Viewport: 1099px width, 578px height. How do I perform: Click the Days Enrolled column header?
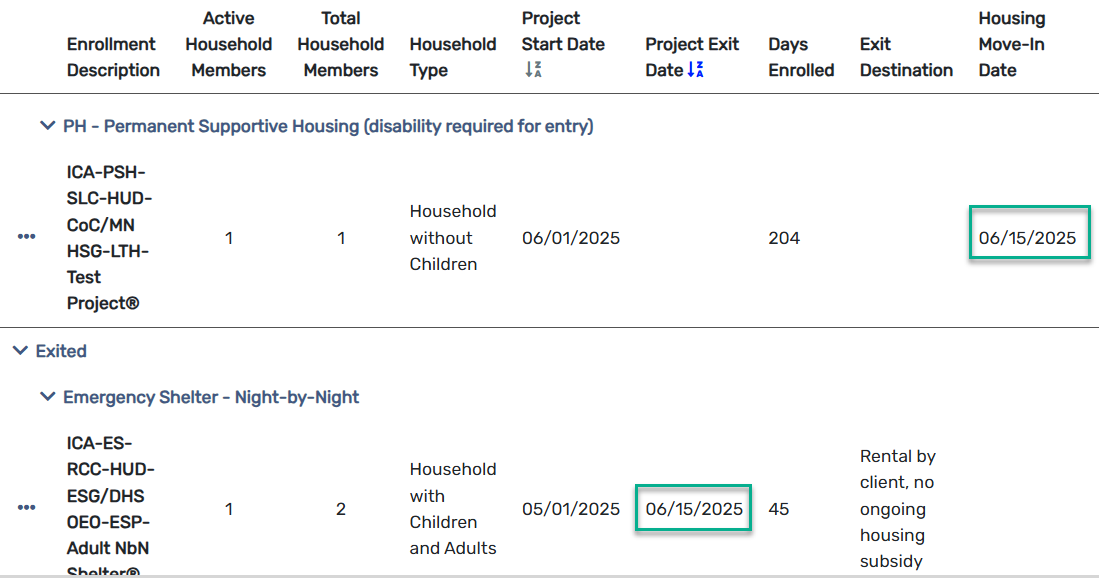[801, 57]
